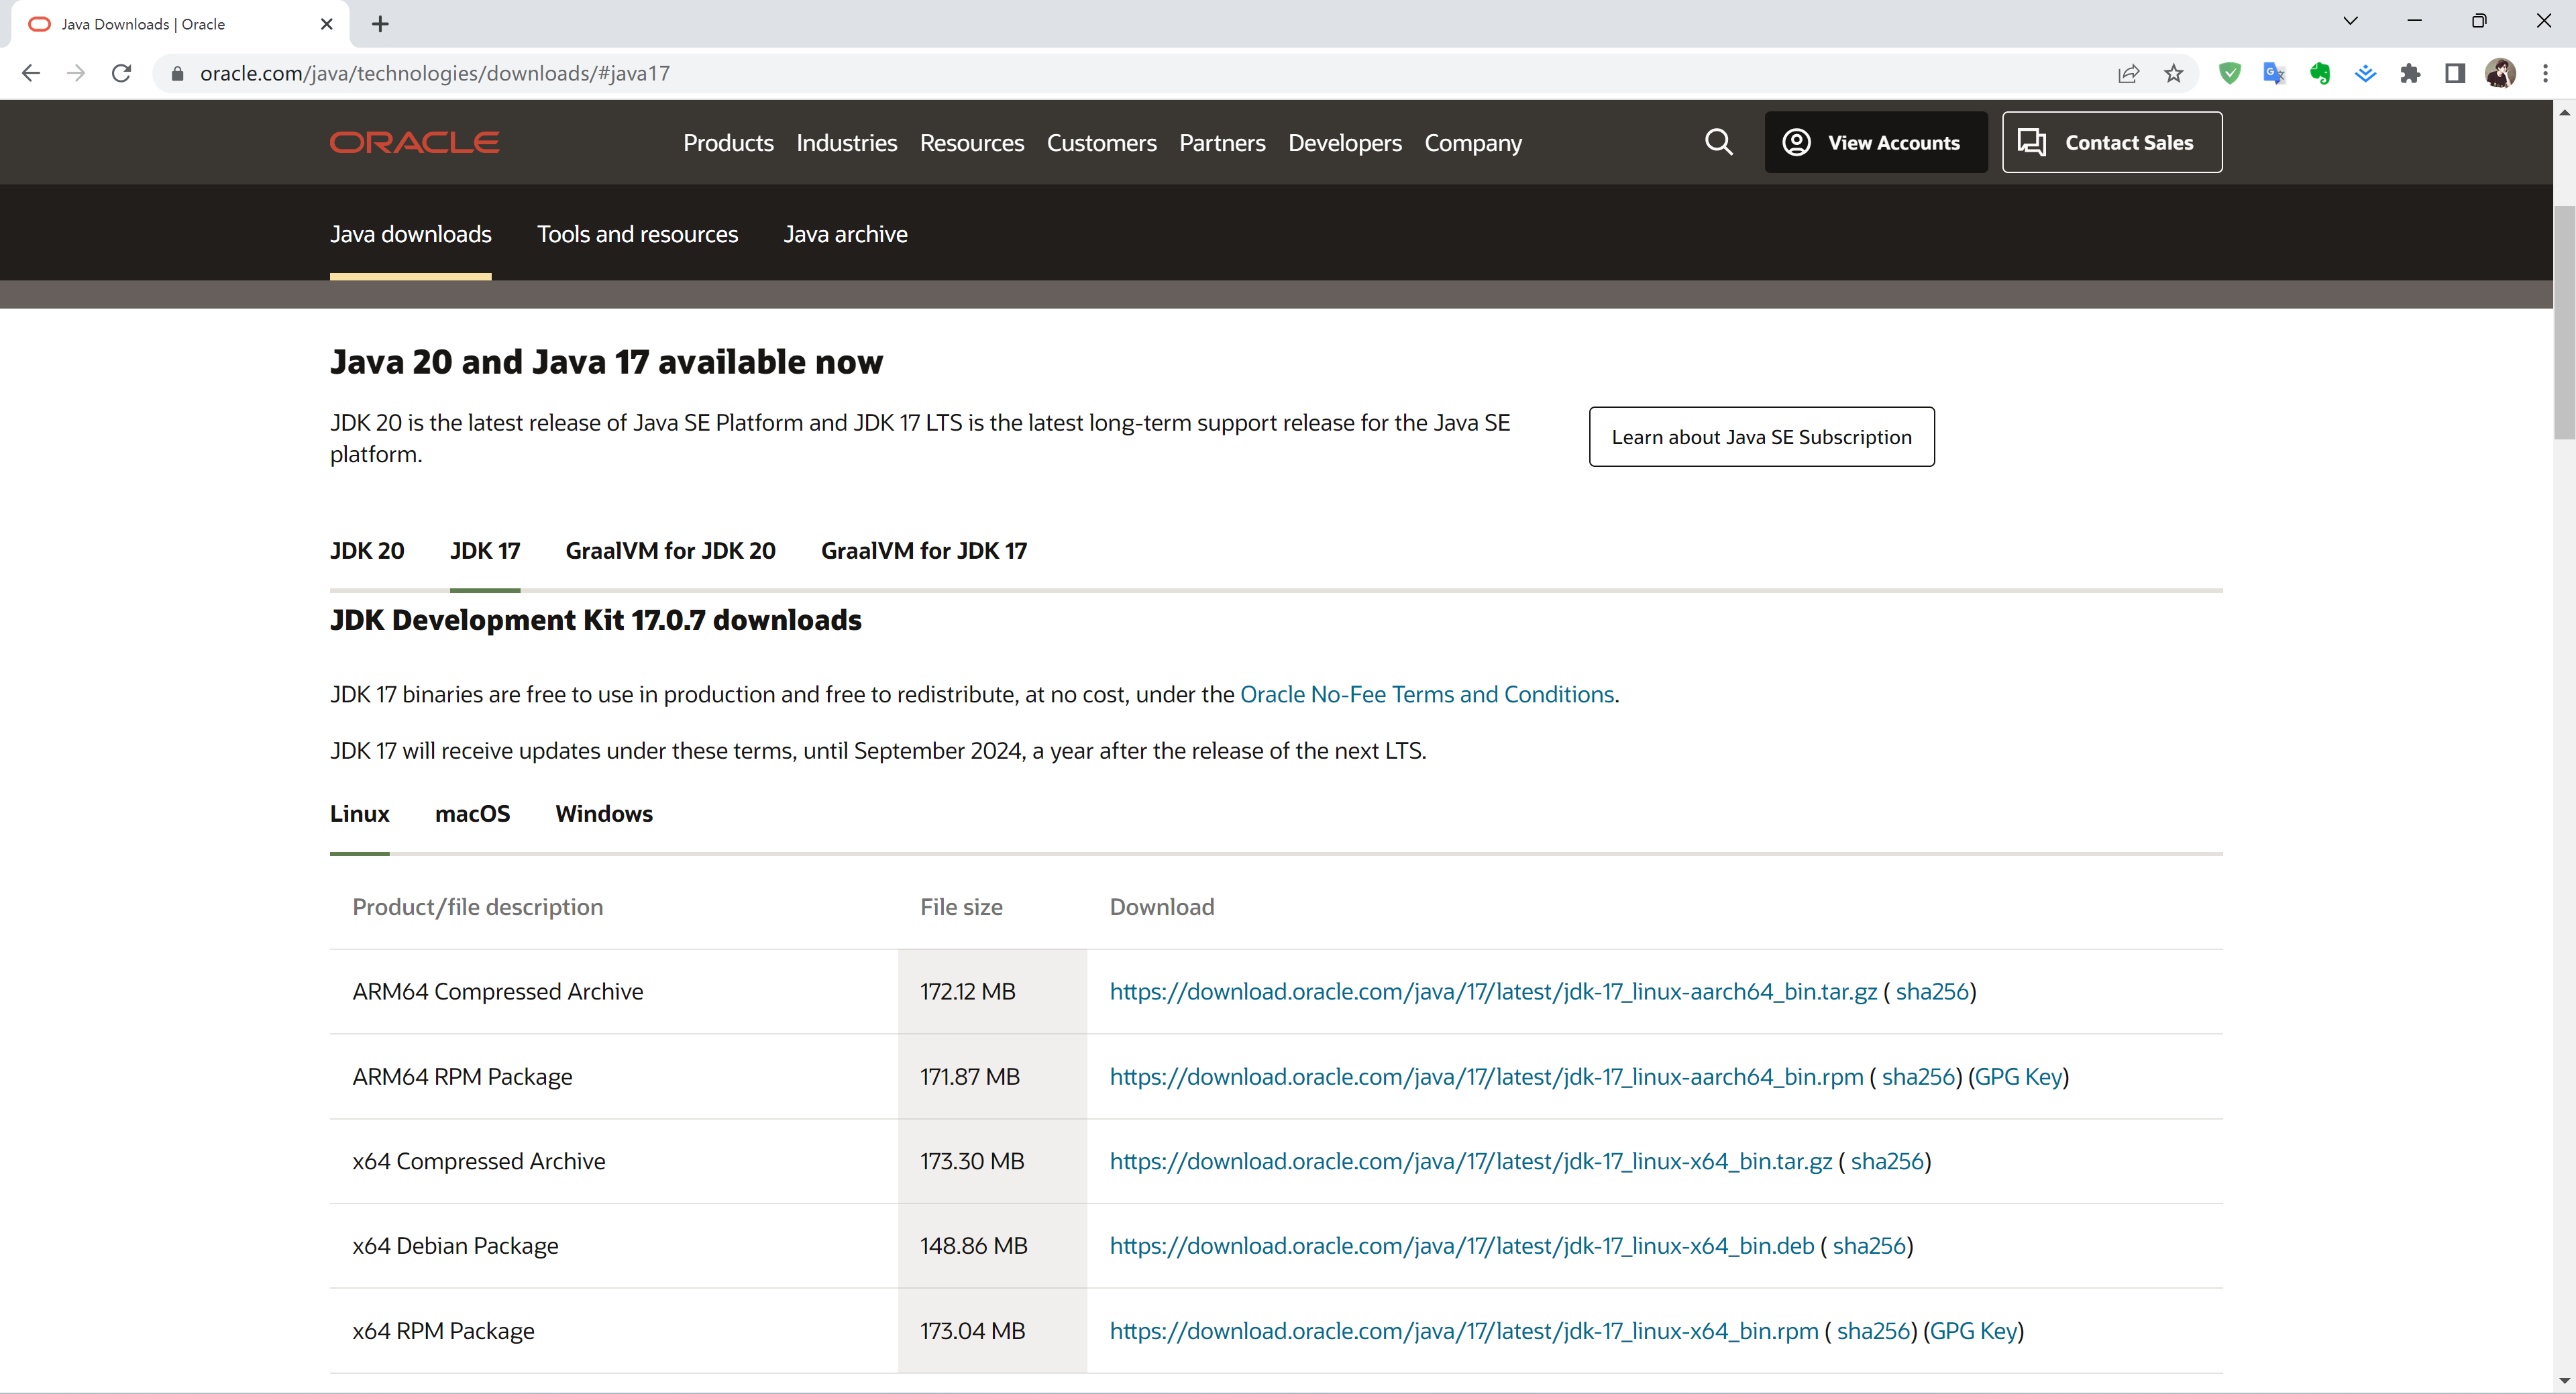Open the Developers menu
The height and width of the screenshot is (1394, 2576).
(x=1344, y=143)
